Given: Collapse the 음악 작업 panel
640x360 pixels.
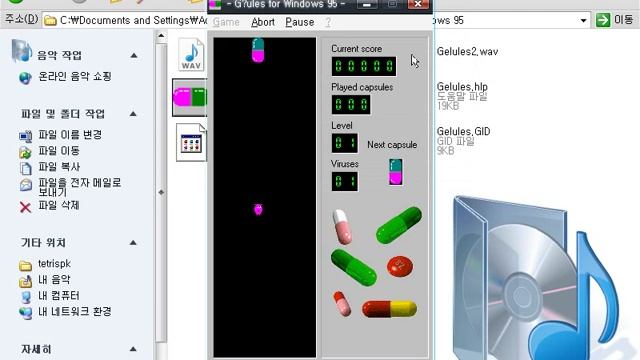Looking at the screenshot, I should click(134, 56).
